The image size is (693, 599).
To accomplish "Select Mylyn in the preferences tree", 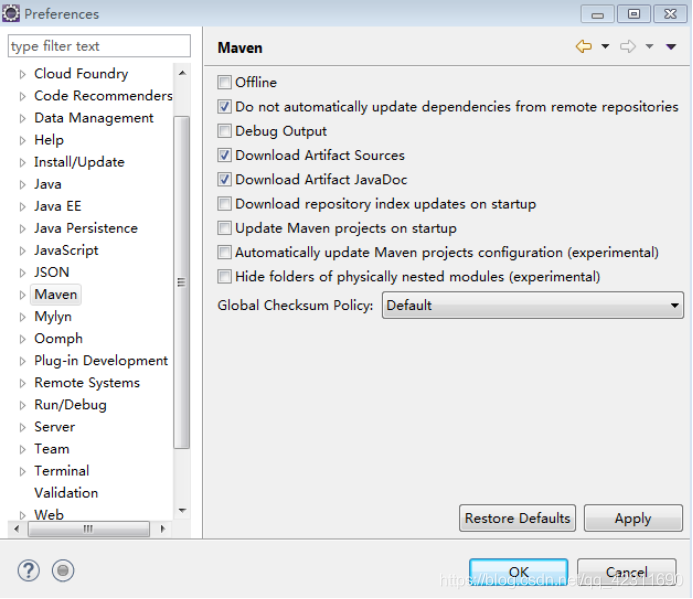I will 53,317.
